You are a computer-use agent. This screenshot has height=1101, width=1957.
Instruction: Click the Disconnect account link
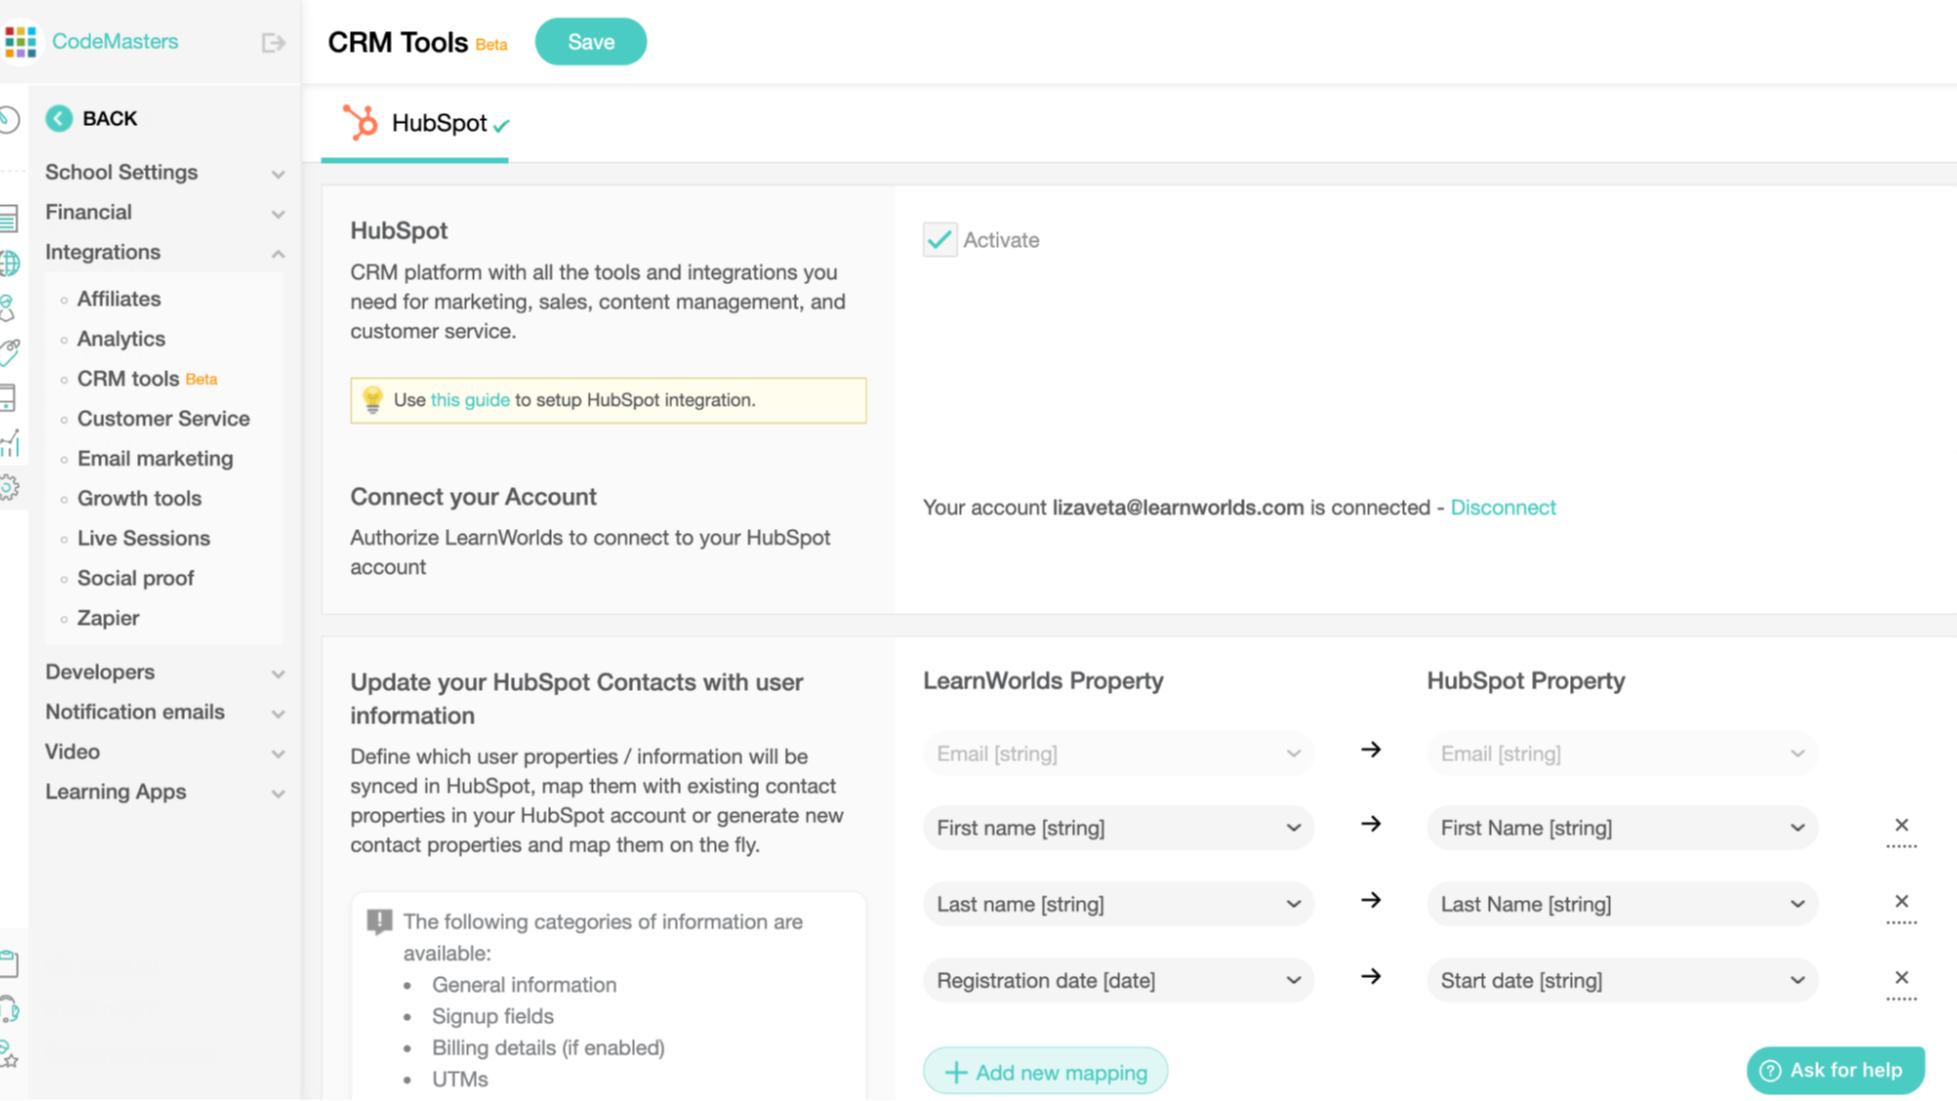pos(1503,507)
